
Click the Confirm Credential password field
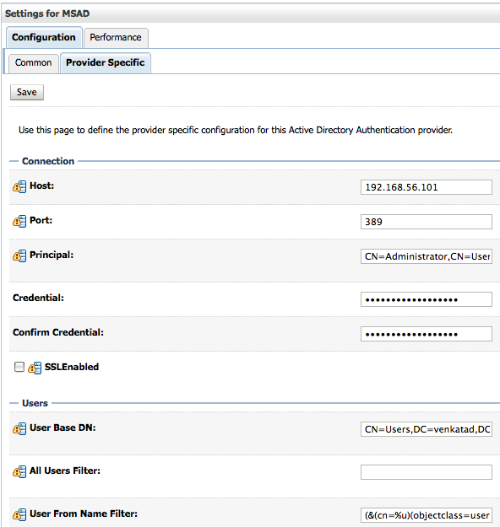tap(426, 334)
